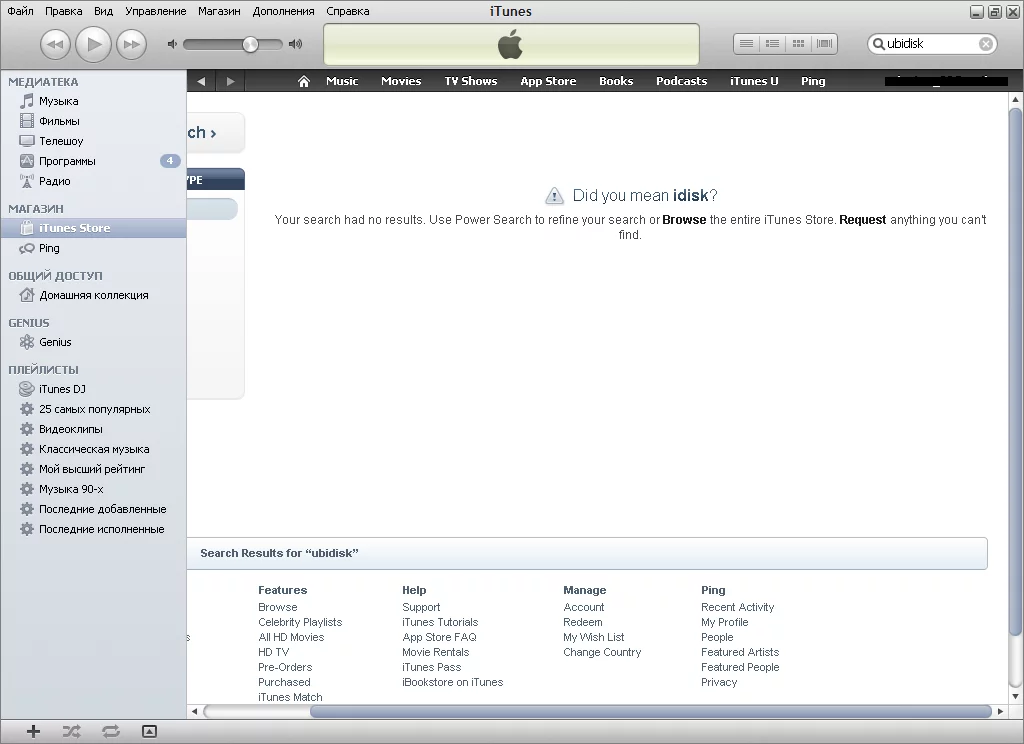1024x744 pixels.
Task: Open Домашняя коллекция home sharing
Action: 93,295
